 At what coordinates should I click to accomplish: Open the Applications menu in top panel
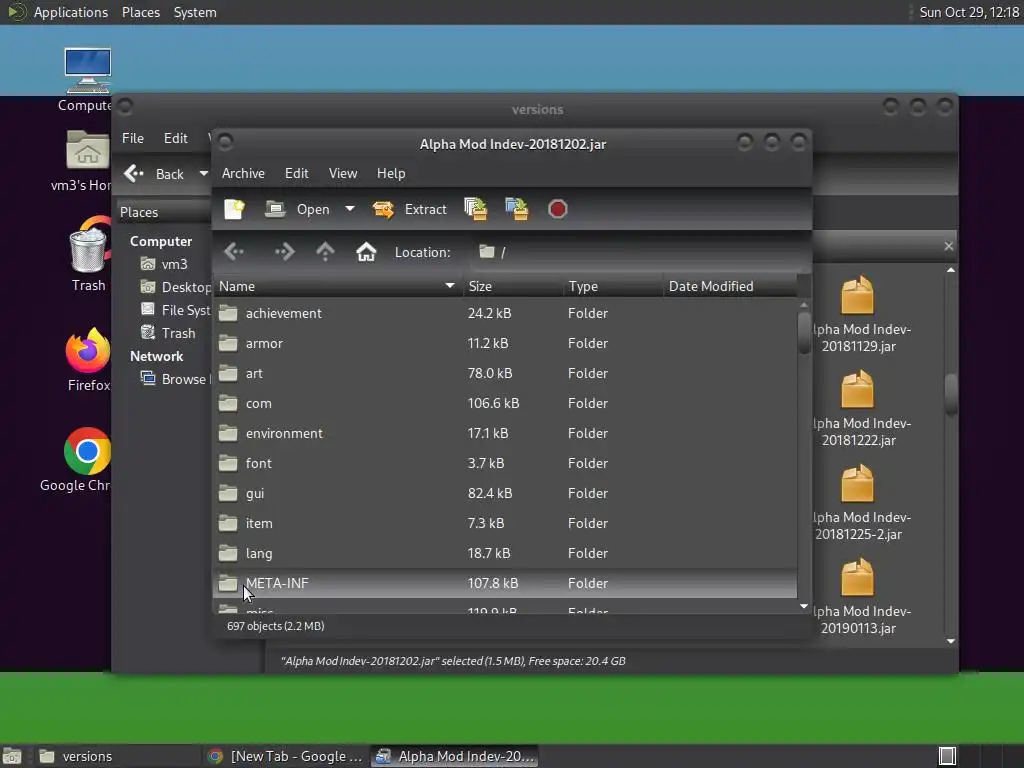click(71, 12)
